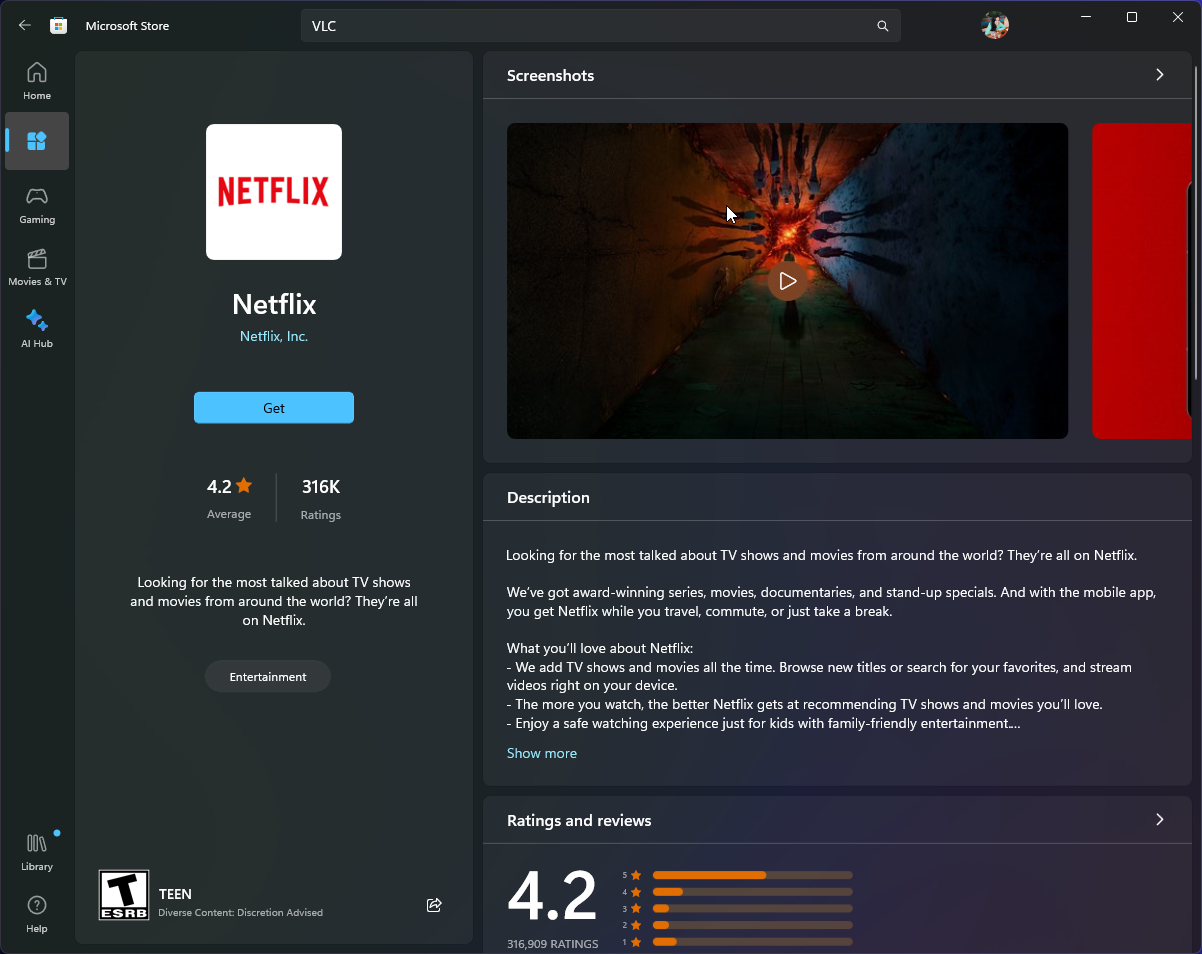The image size is (1202, 954).
Task: Open the Home section in sidebar
Action: (37, 81)
